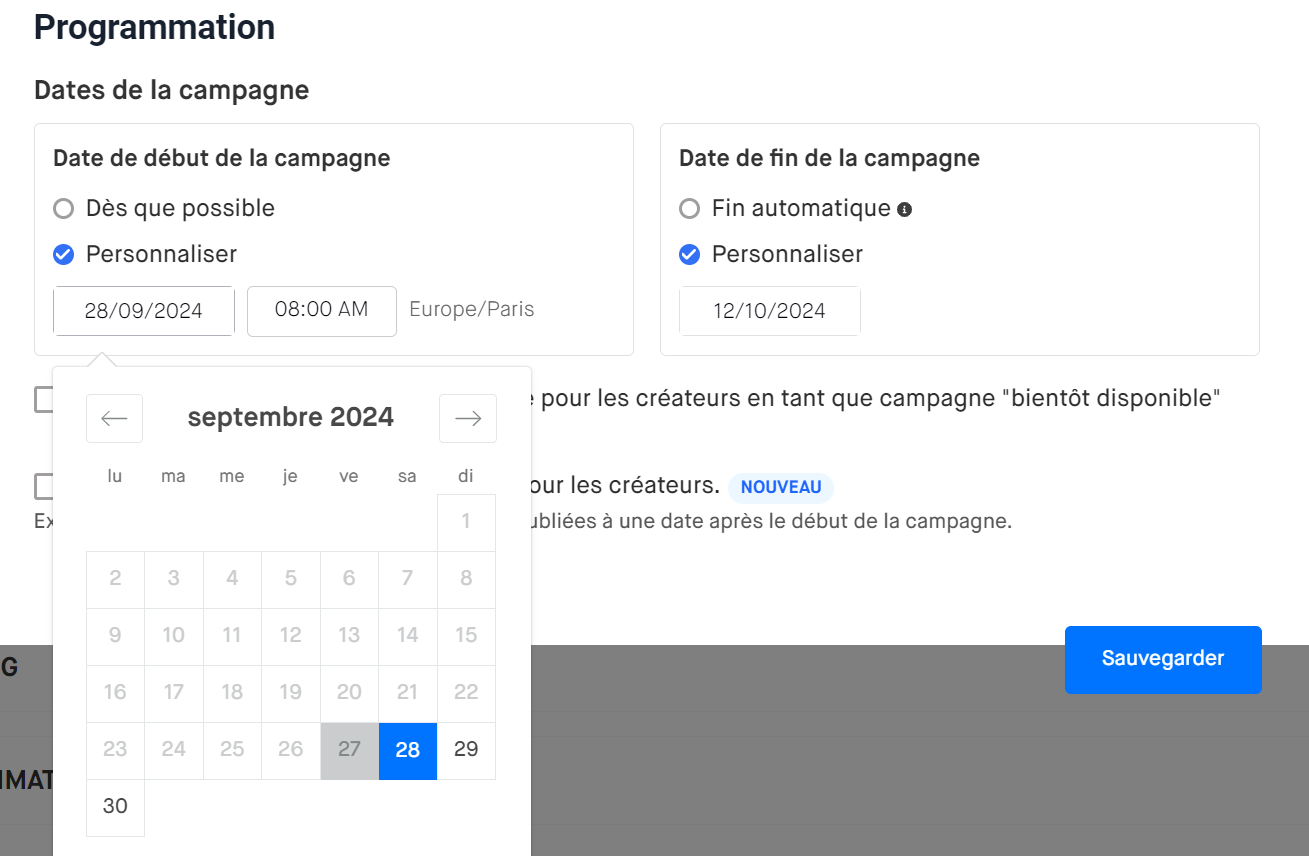The image size is (1309, 856).
Task: Open the start time field 08:00 AM
Action: click(x=321, y=310)
